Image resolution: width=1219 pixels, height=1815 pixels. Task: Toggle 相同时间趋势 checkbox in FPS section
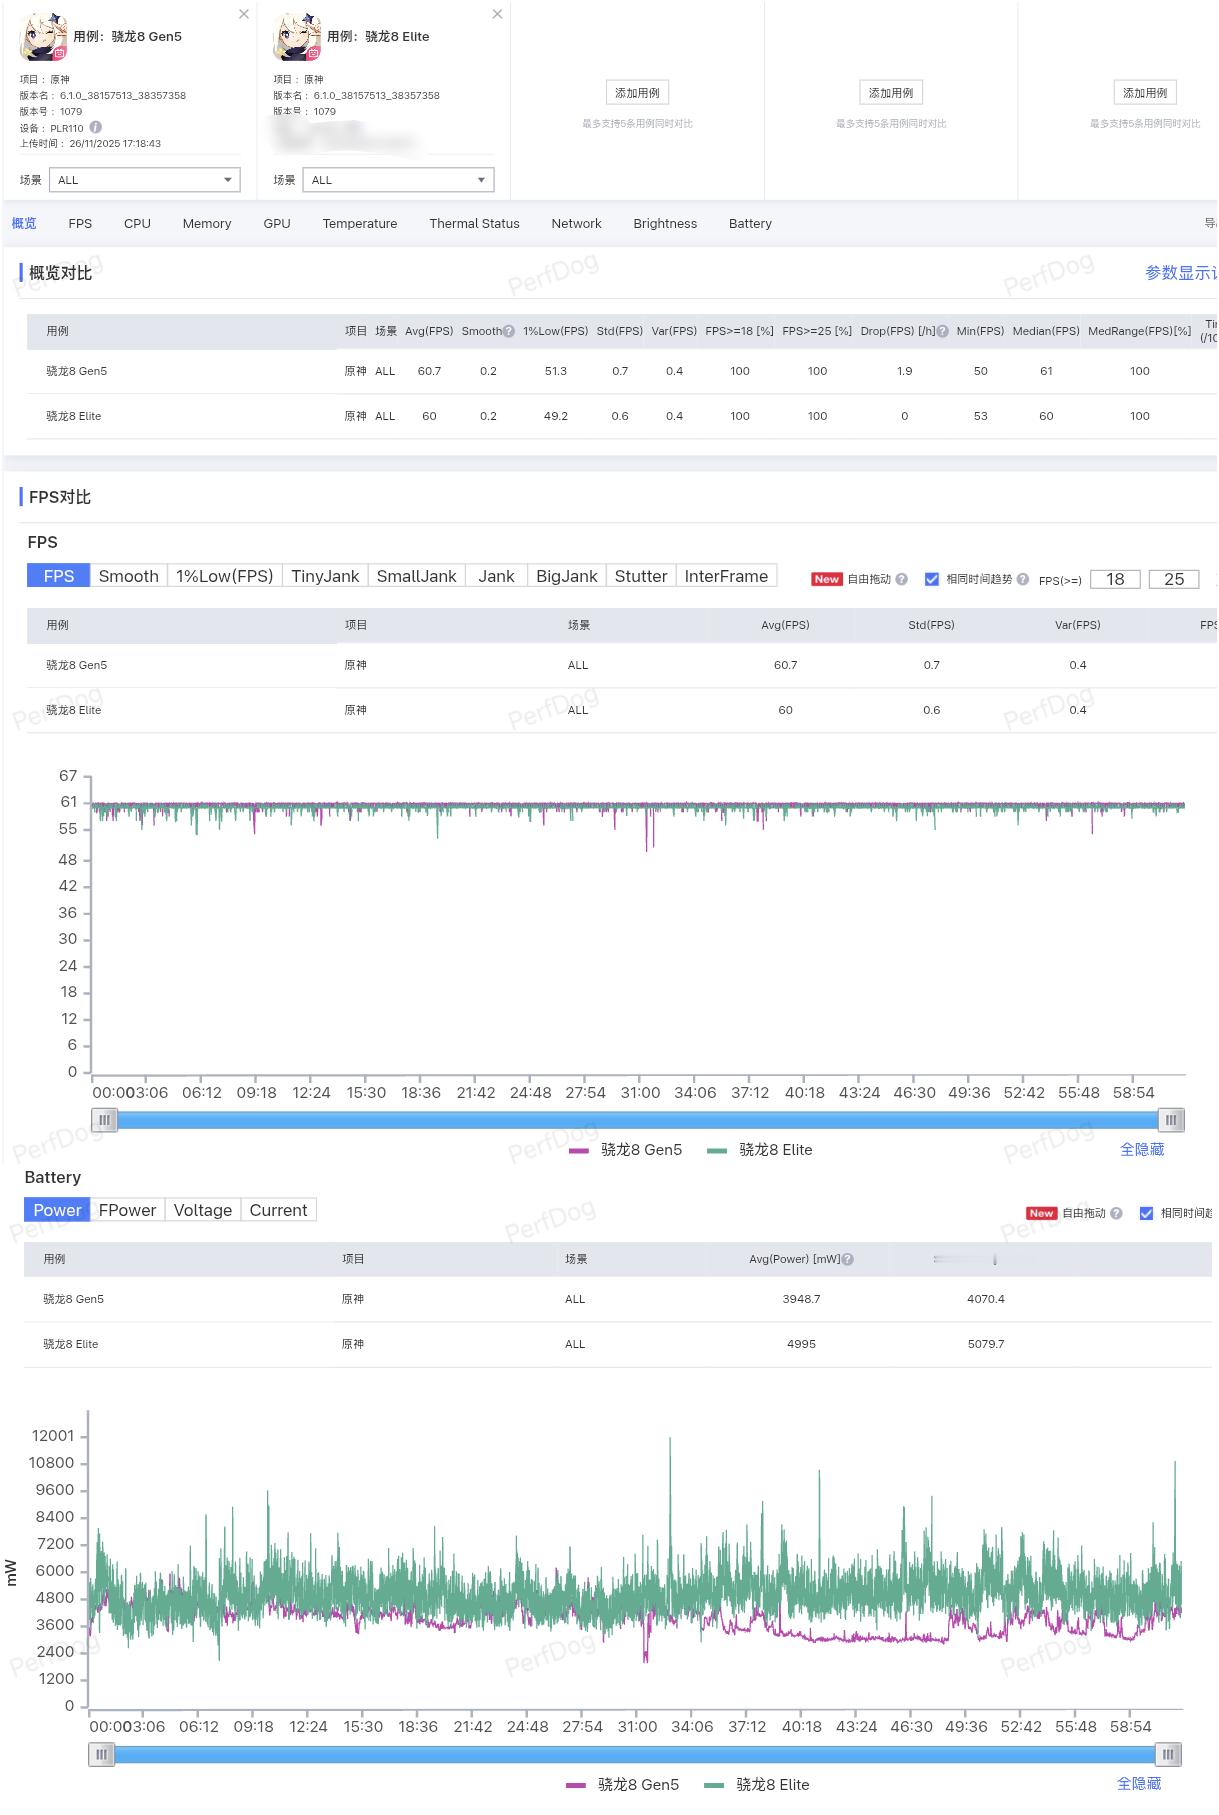pyautogui.click(x=932, y=579)
